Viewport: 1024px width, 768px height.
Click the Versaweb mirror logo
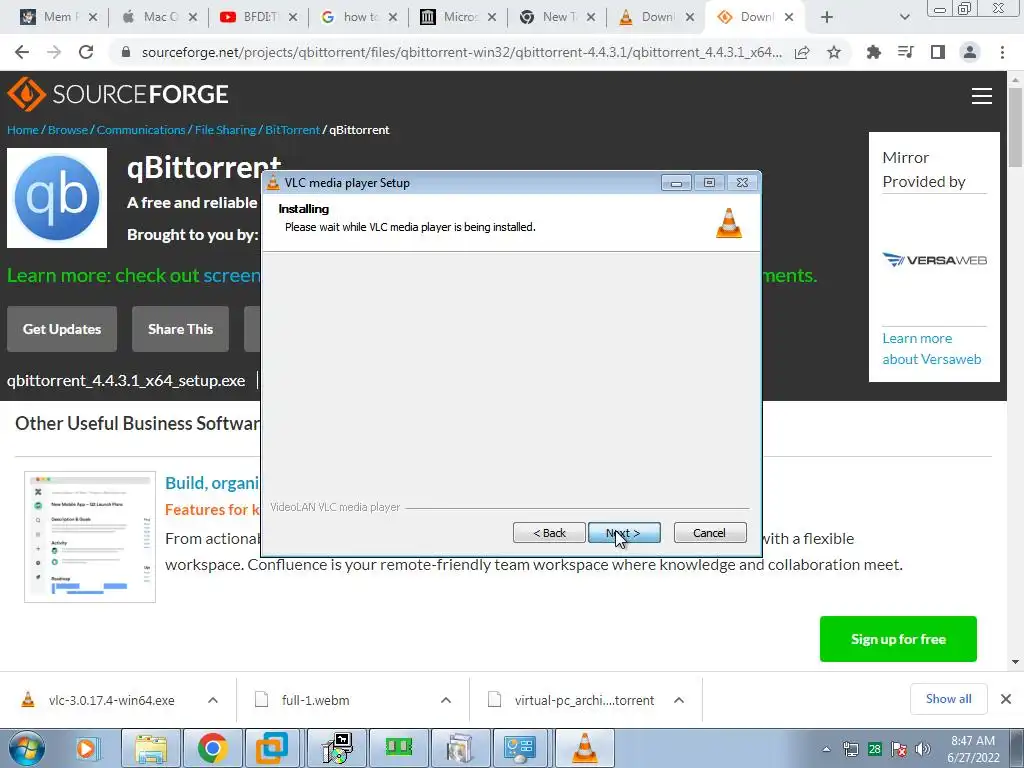934,260
